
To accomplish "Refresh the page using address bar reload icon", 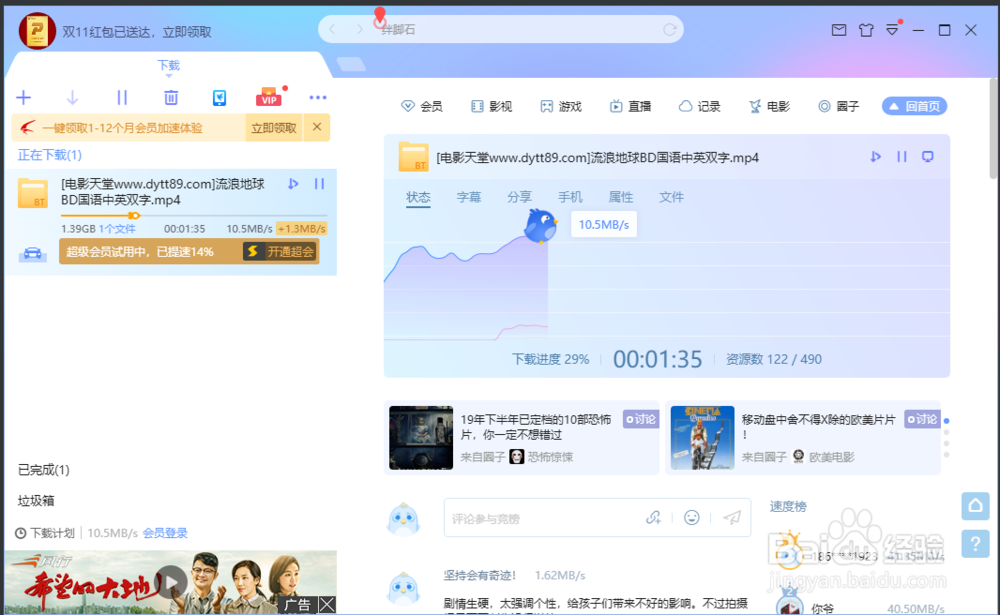I will [x=670, y=29].
